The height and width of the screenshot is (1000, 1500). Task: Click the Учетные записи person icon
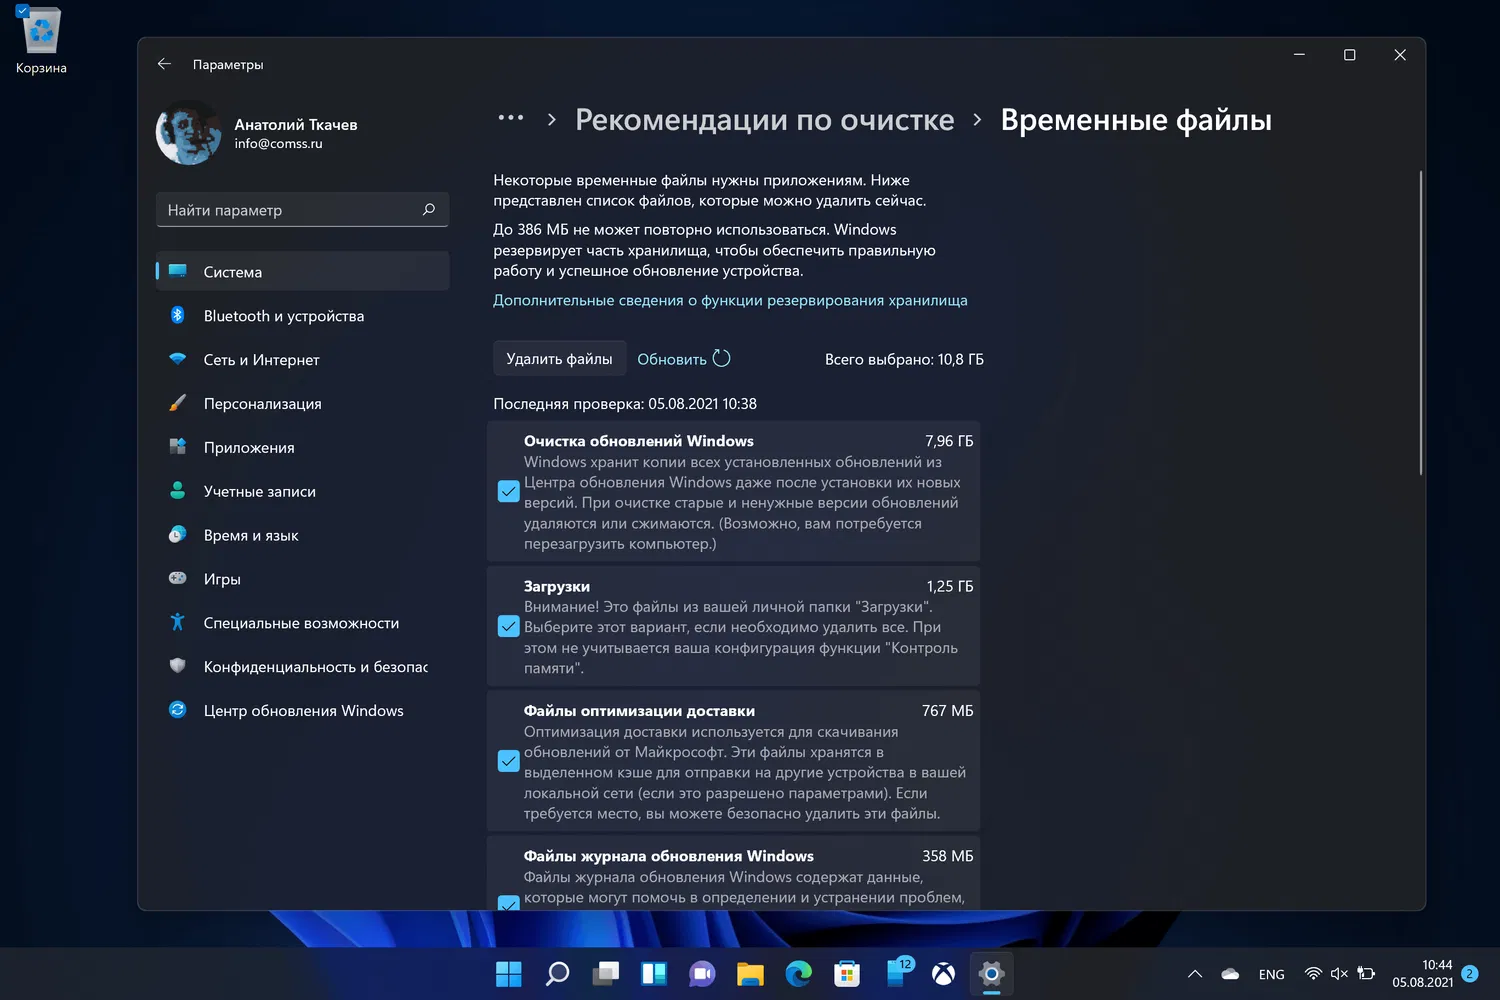[x=178, y=491]
